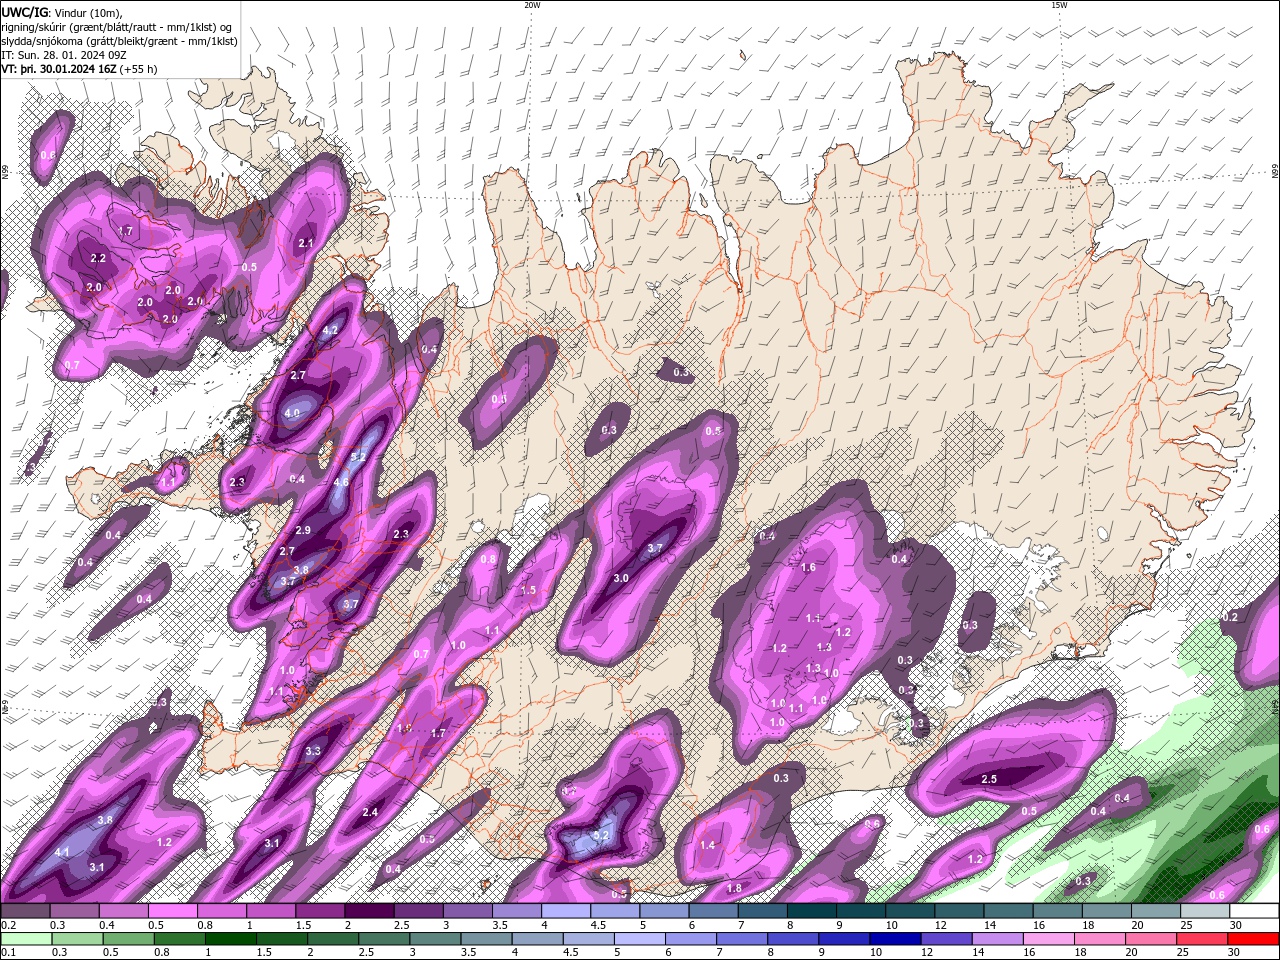1280x960 pixels.
Task: Click the 2.1 precipitation value on map
Action: [x=306, y=243]
